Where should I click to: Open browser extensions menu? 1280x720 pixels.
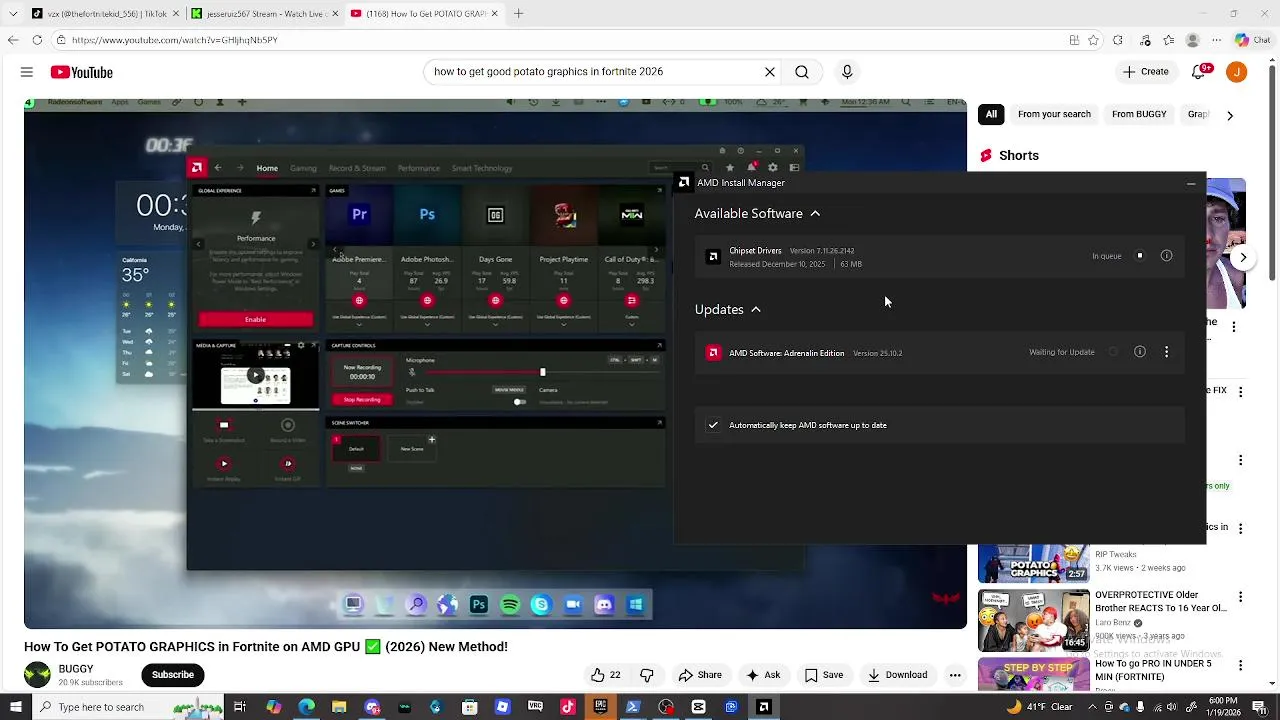pyautogui.click(x=1118, y=40)
